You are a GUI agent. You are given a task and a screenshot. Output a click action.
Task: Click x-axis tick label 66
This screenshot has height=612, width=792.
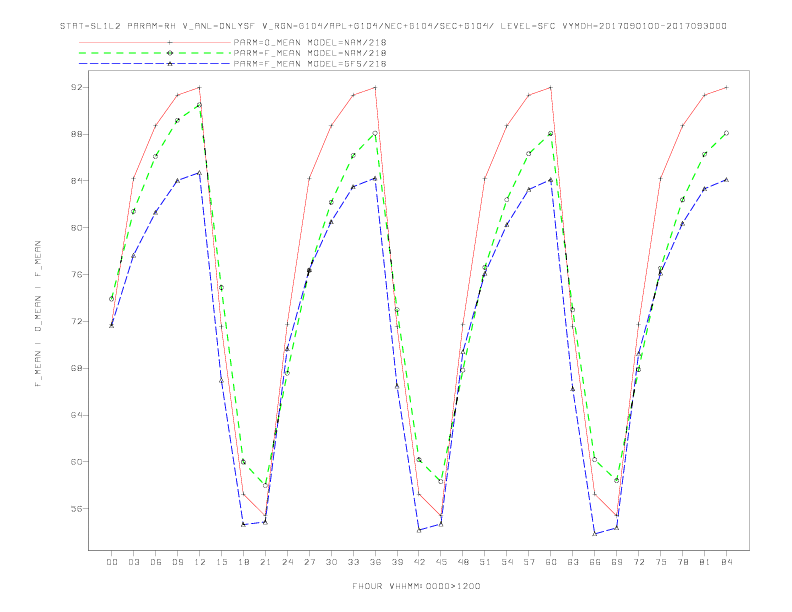coord(595,562)
